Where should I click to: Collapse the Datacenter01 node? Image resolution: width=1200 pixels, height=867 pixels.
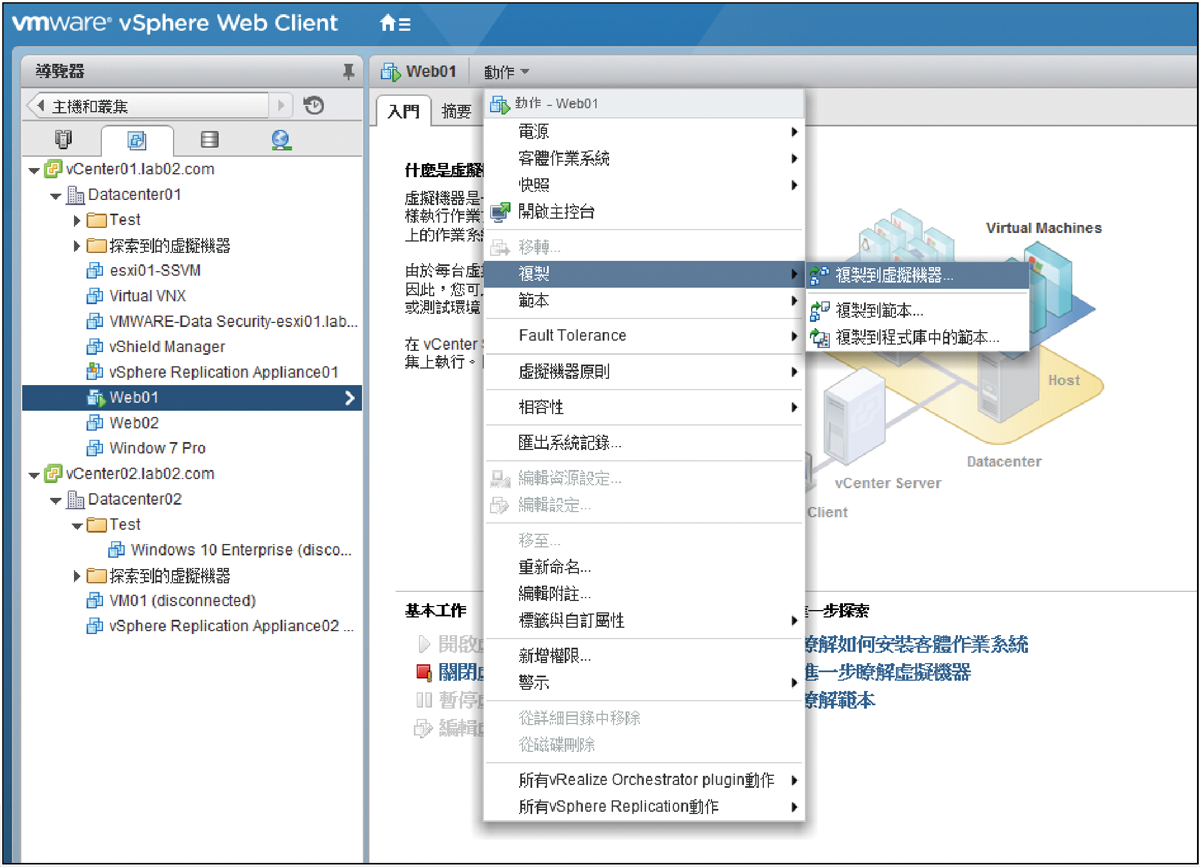(x=57, y=195)
